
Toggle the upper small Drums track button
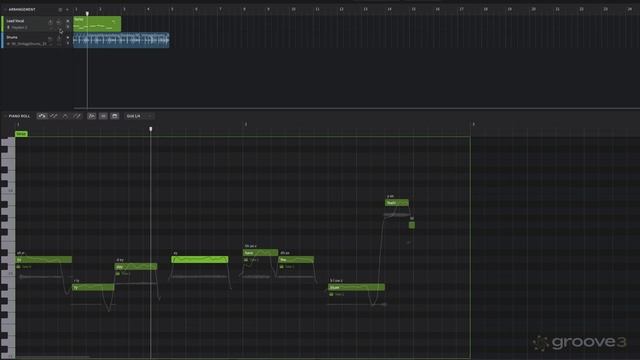point(68,38)
